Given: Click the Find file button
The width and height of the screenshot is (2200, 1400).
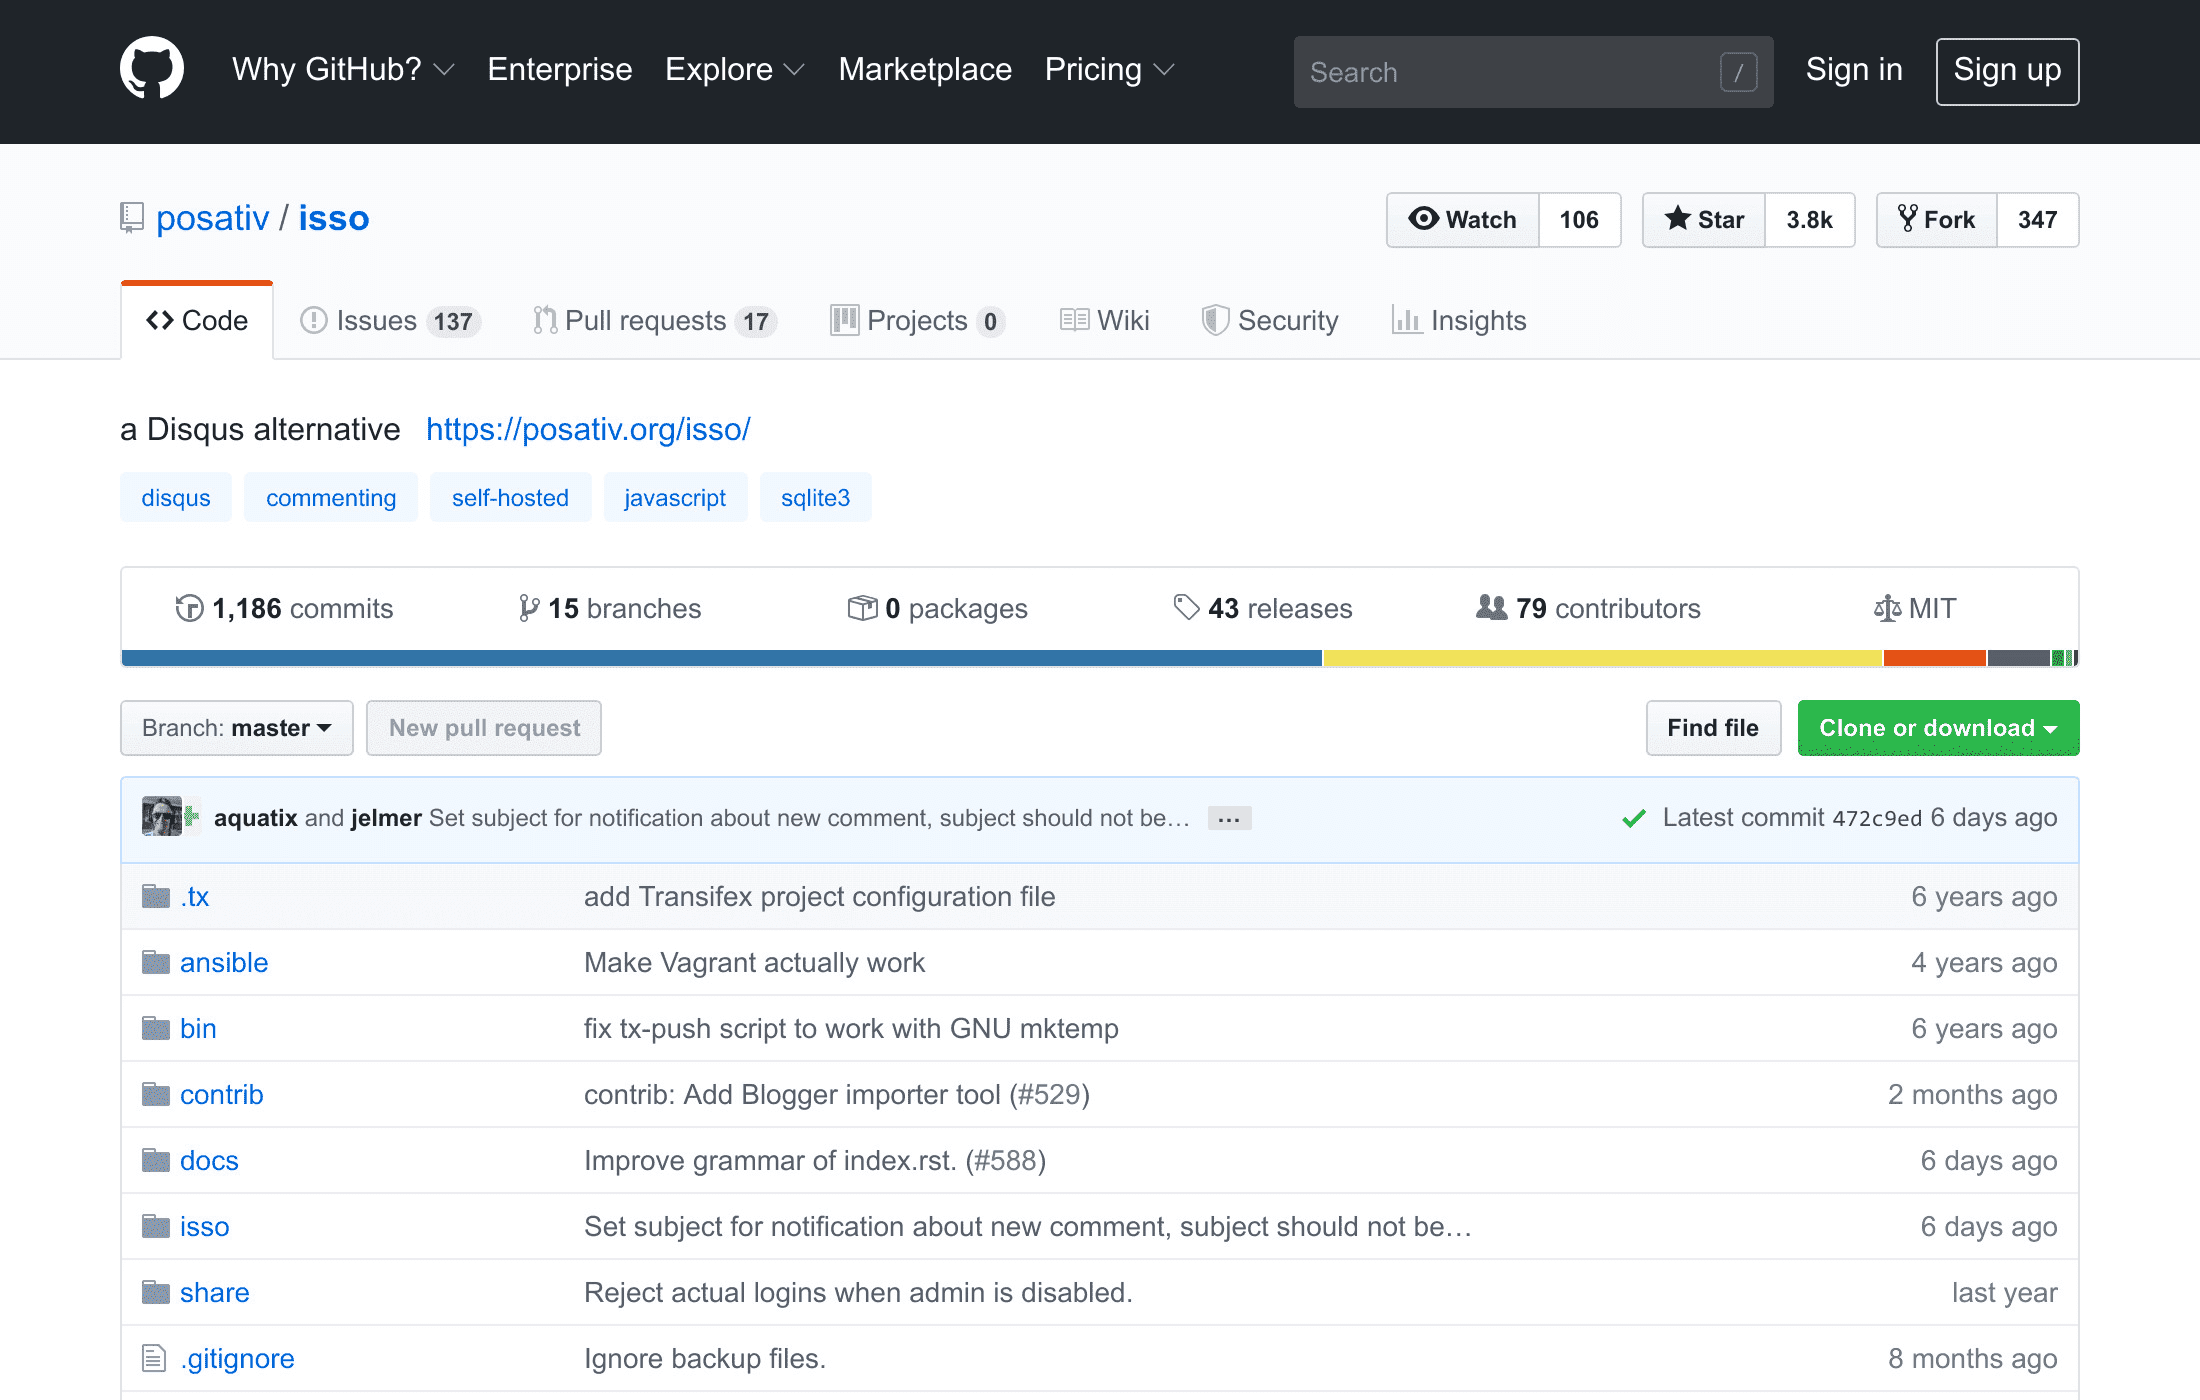Looking at the screenshot, I should pos(1713,728).
